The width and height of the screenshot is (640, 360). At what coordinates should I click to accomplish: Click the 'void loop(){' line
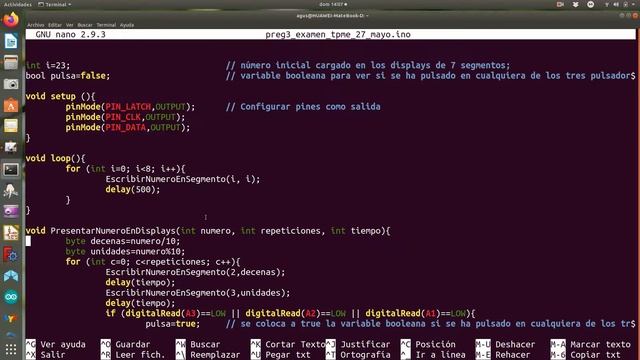(x=56, y=158)
